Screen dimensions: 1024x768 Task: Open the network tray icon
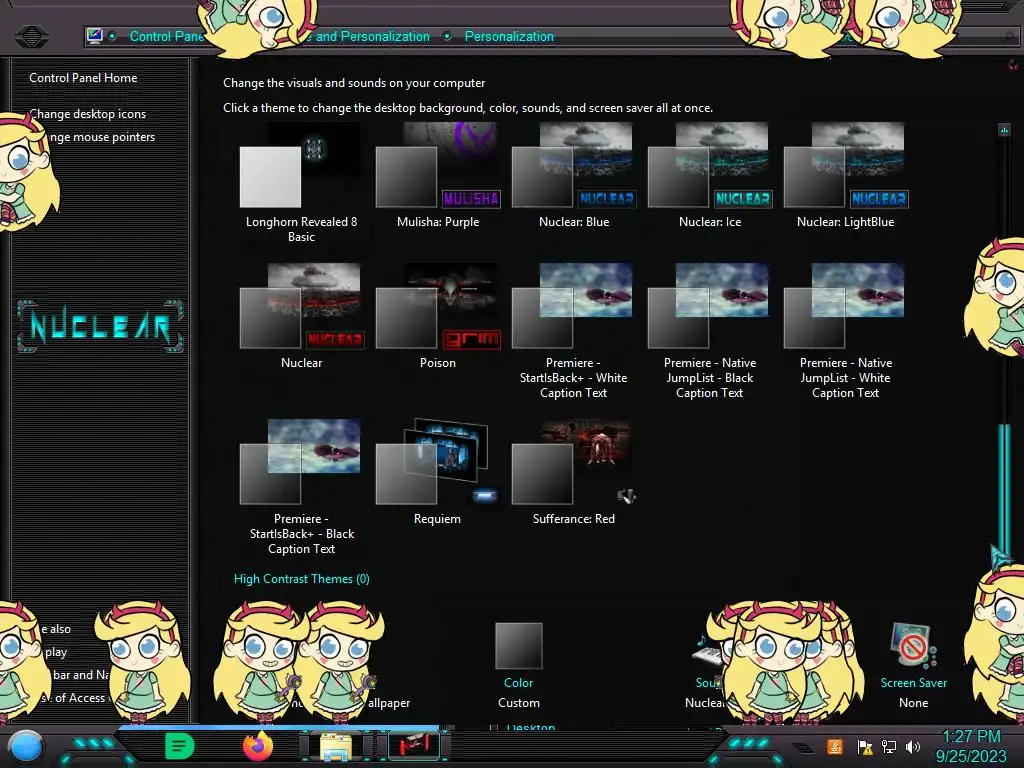point(889,746)
